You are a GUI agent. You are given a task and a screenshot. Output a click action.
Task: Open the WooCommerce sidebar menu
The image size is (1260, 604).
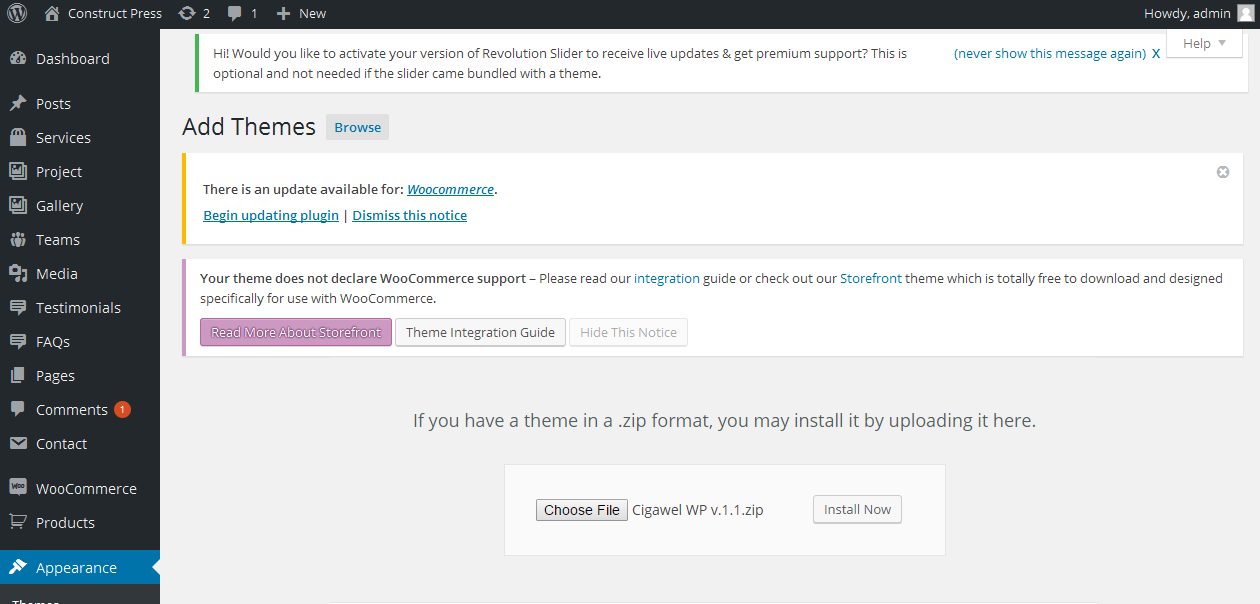[x=85, y=489]
